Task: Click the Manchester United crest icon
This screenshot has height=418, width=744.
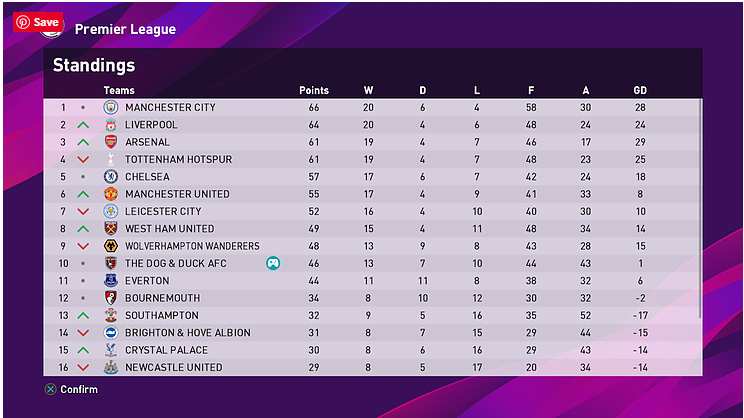Action: point(111,194)
